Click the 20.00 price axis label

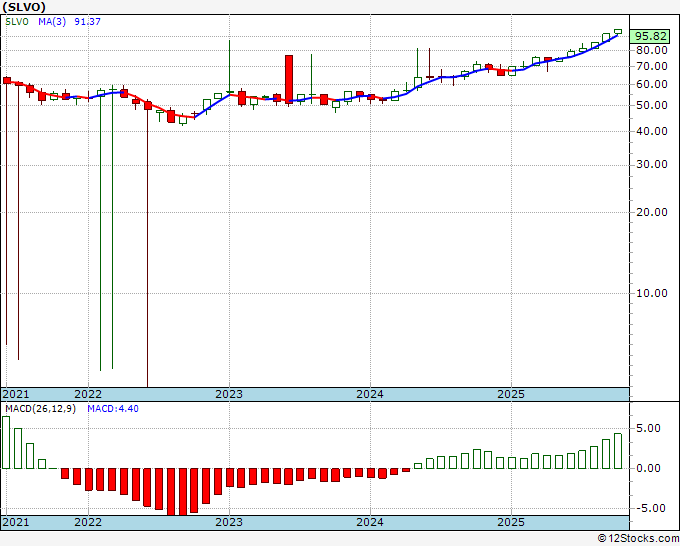(652, 212)
